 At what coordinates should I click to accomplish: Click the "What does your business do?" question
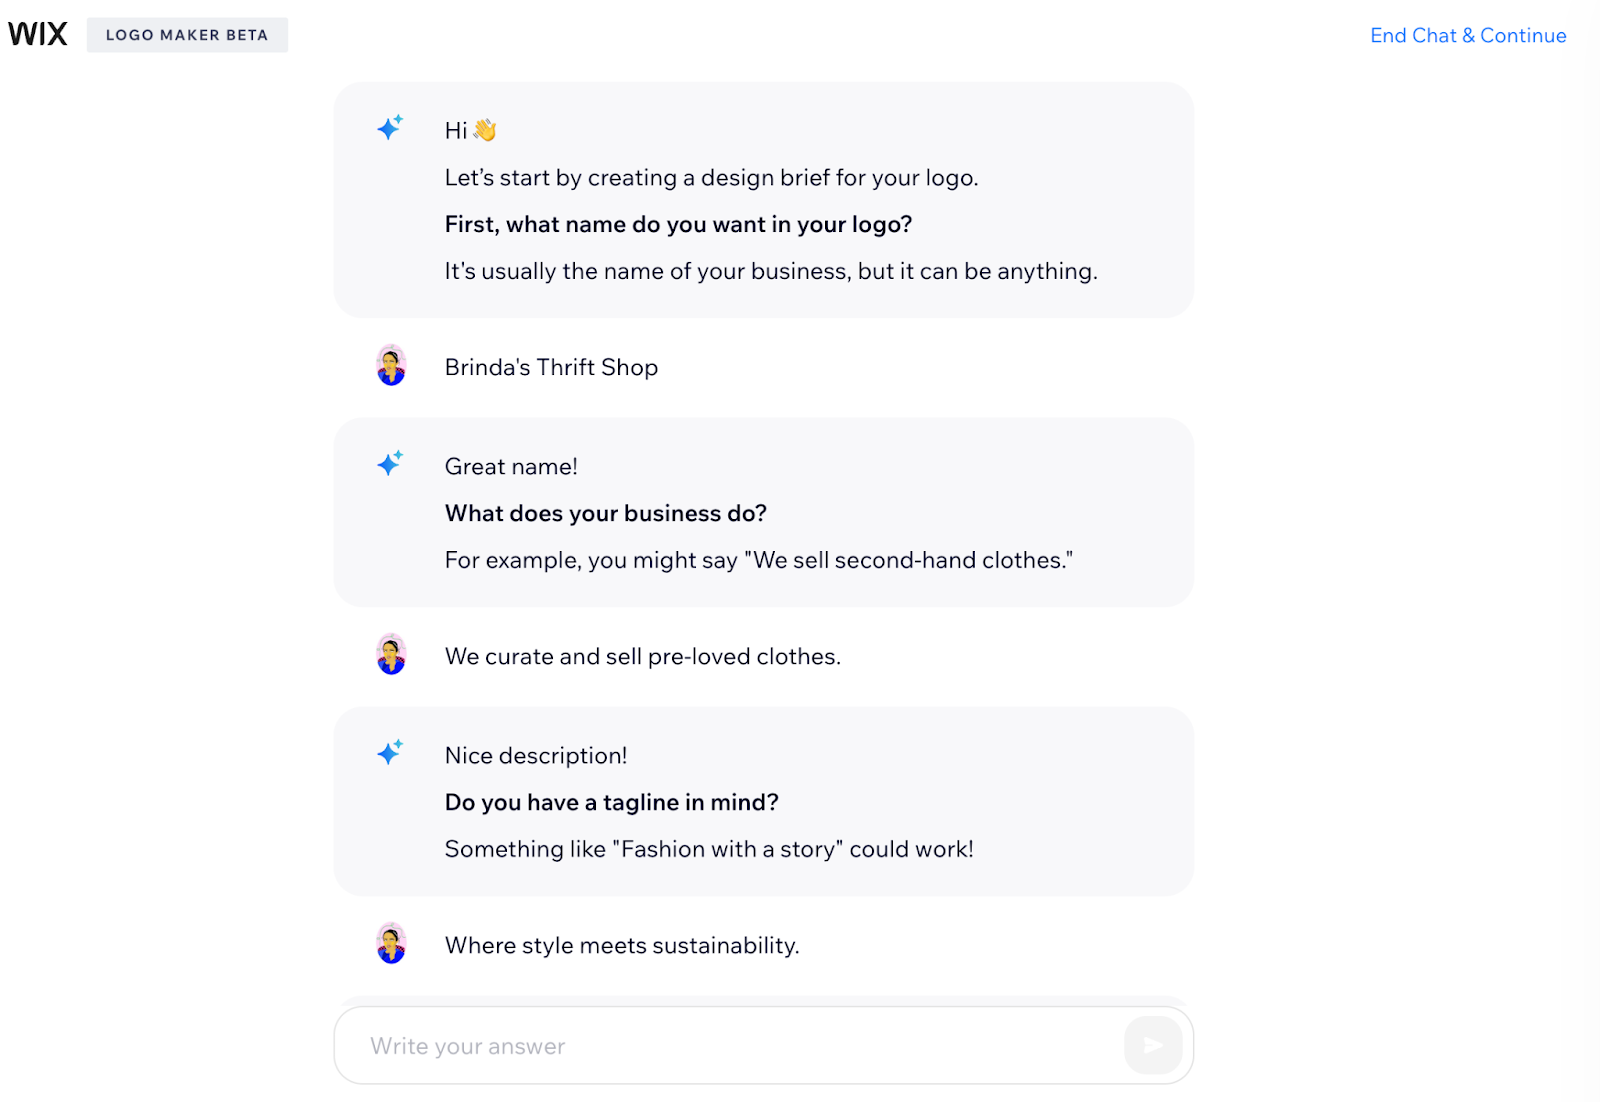(x=605, y=514)
